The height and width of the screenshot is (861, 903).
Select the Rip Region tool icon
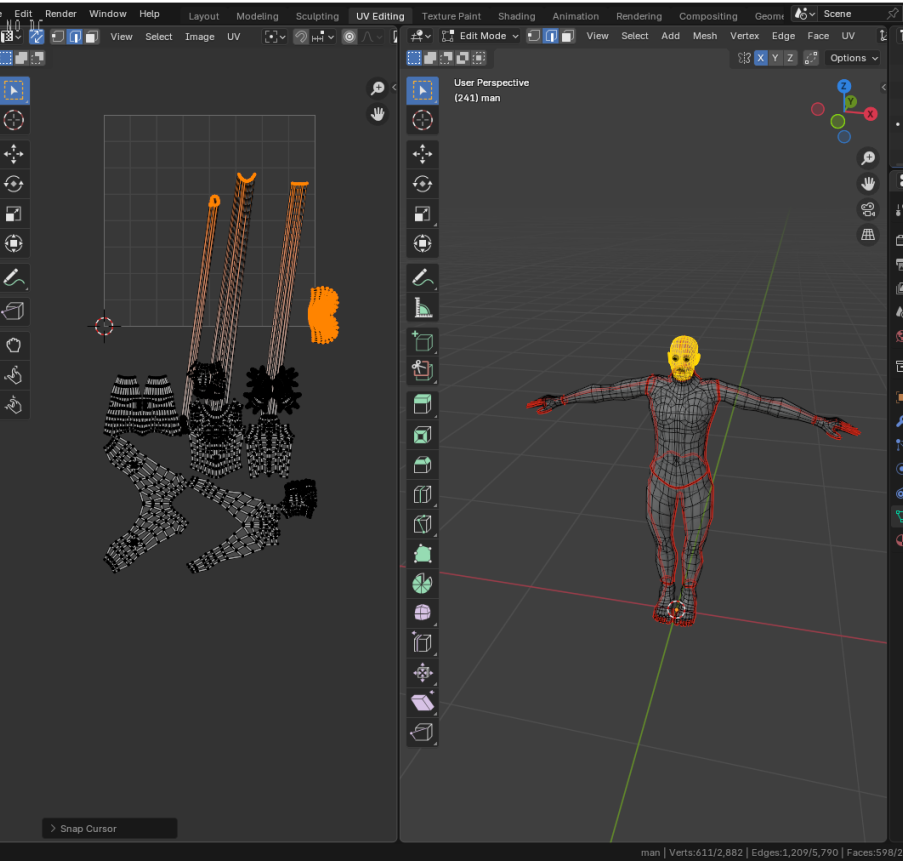[422, 732]
